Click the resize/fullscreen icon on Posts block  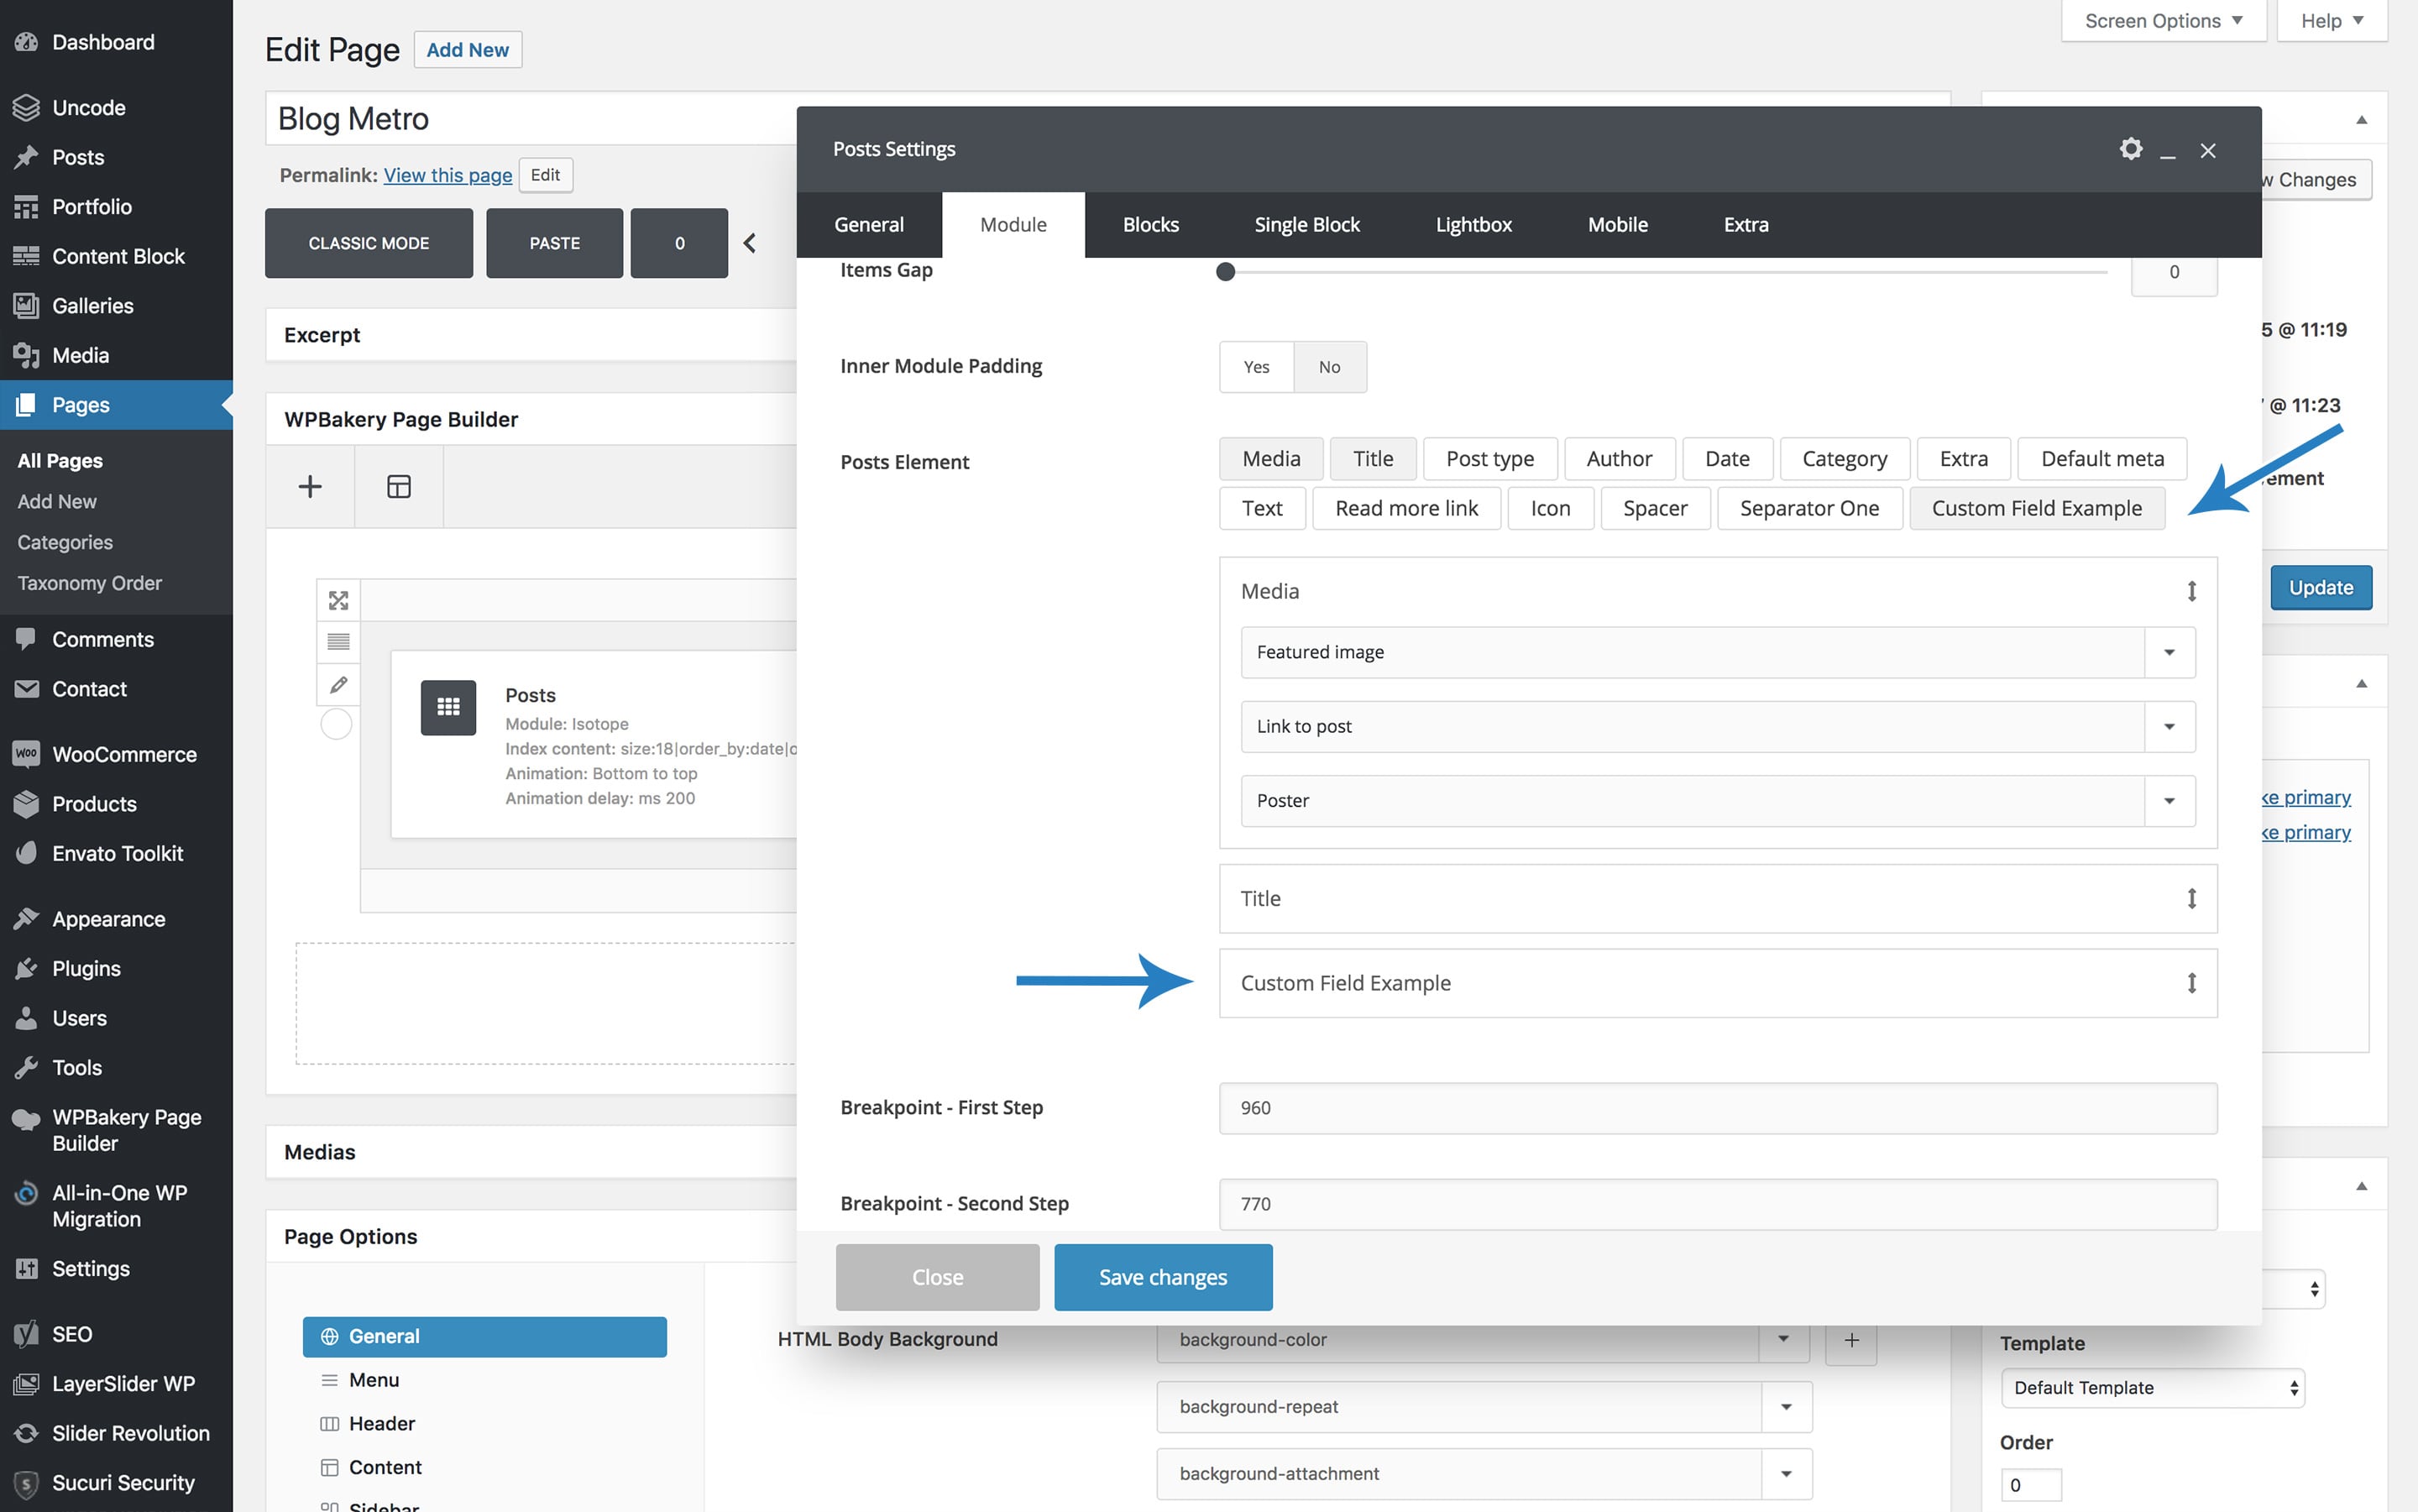tap(338, 599)
